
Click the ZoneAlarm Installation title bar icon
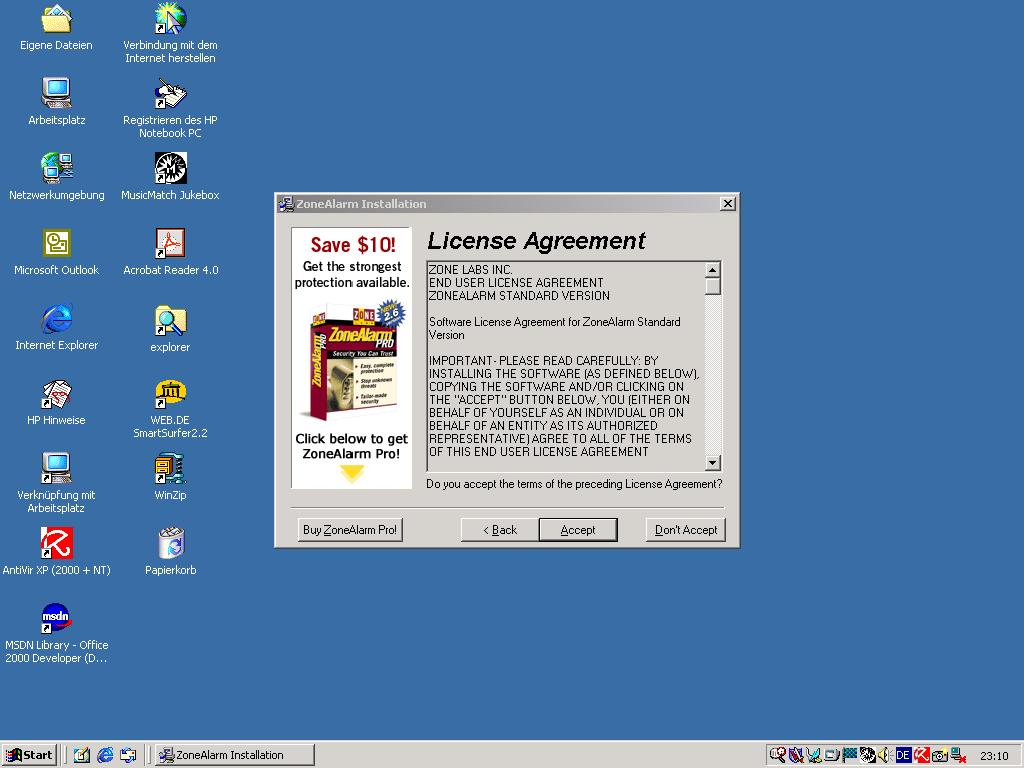(286, 204)
